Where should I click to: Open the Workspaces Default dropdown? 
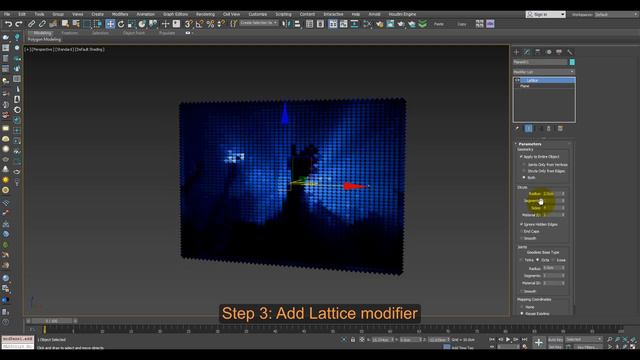[x=616, y=15]
